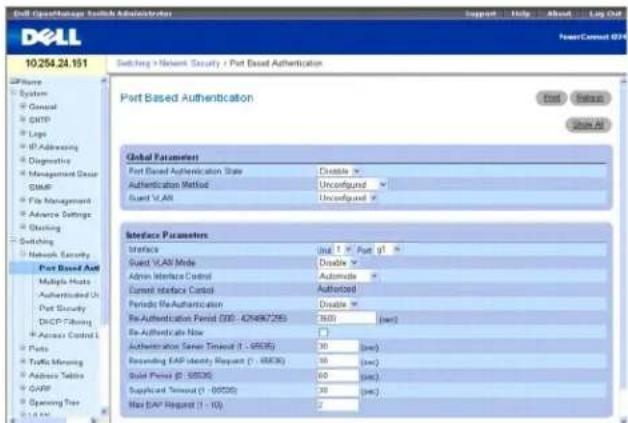Image resolution: width=628 pixels, height=423 pixels.
Task: Expand the Spanning Tree node
Action: click(x=23, y=402)
